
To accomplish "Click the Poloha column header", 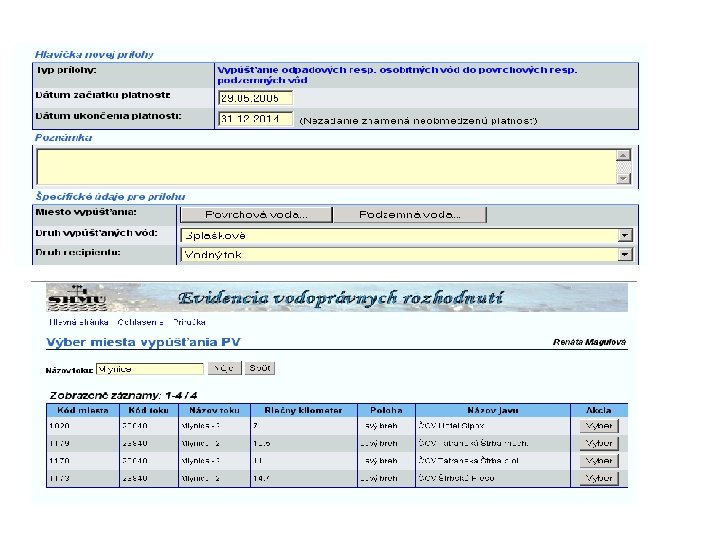I will click(386, 411).
